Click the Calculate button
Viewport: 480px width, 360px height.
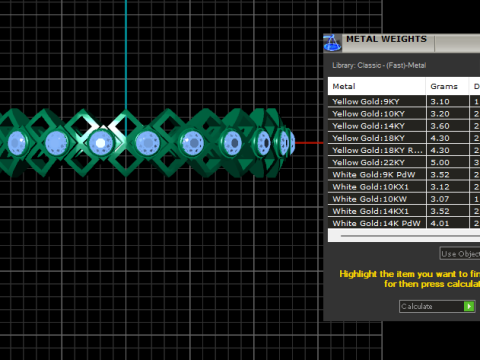click(x=437, y=306)
